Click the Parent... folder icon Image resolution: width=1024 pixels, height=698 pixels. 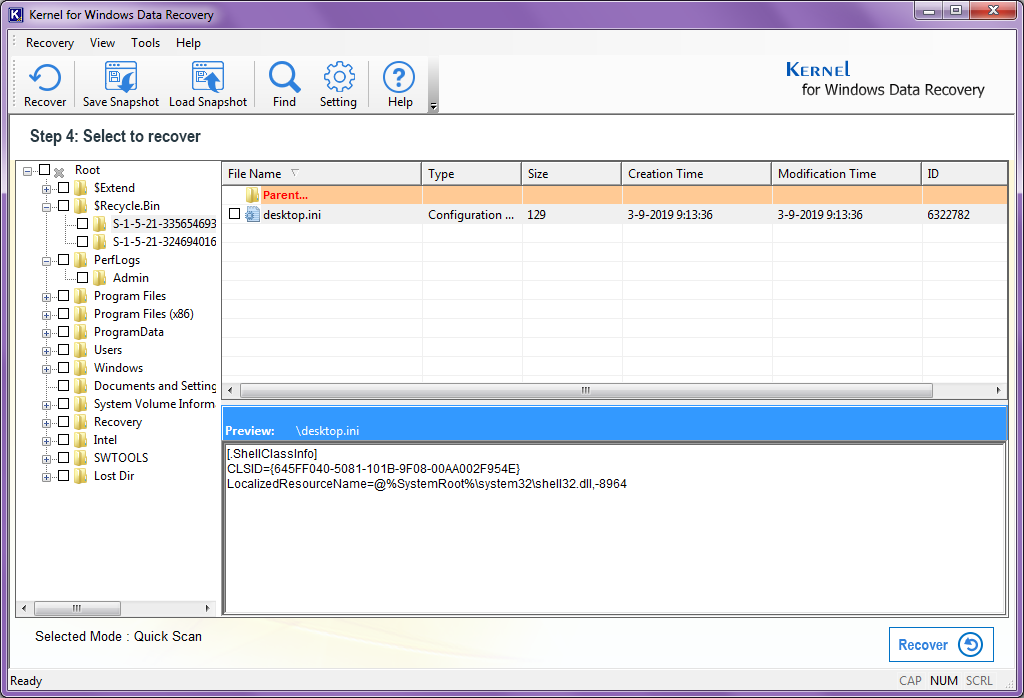point(253,195)
